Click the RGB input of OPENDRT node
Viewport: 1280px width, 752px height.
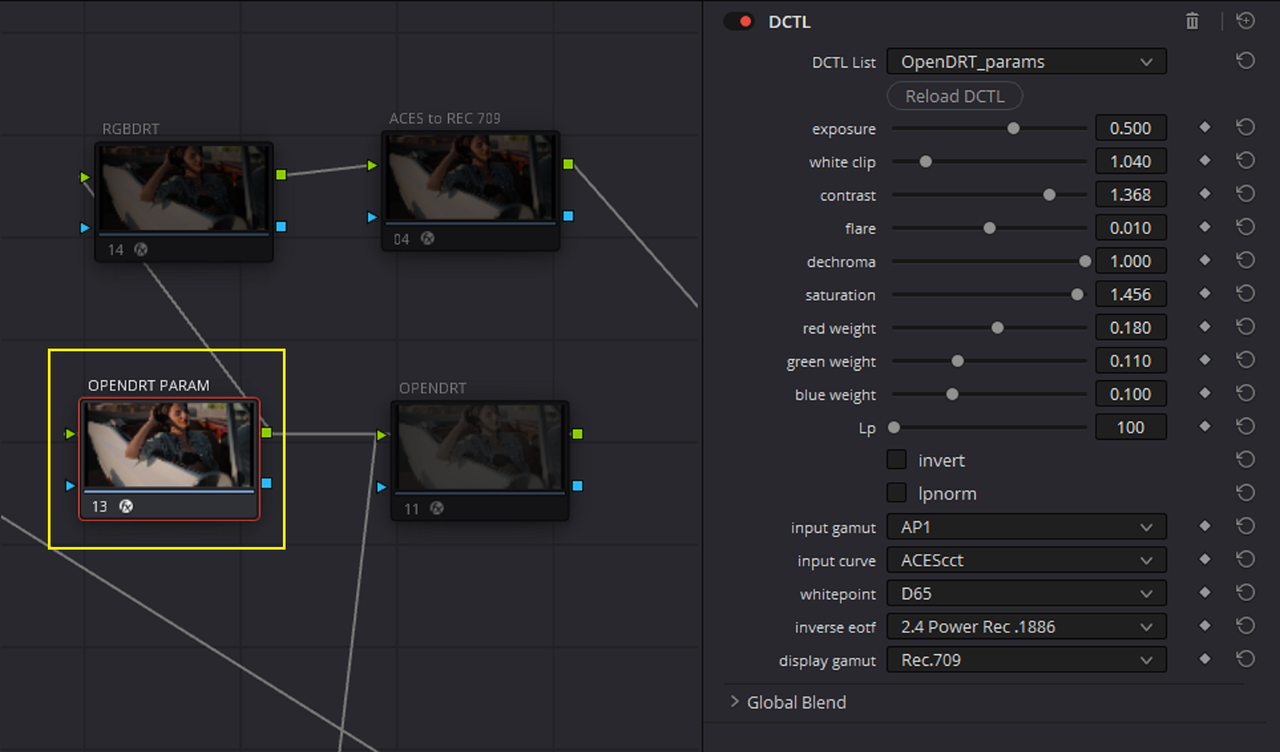pyautogui.click(x=382, y=435)
